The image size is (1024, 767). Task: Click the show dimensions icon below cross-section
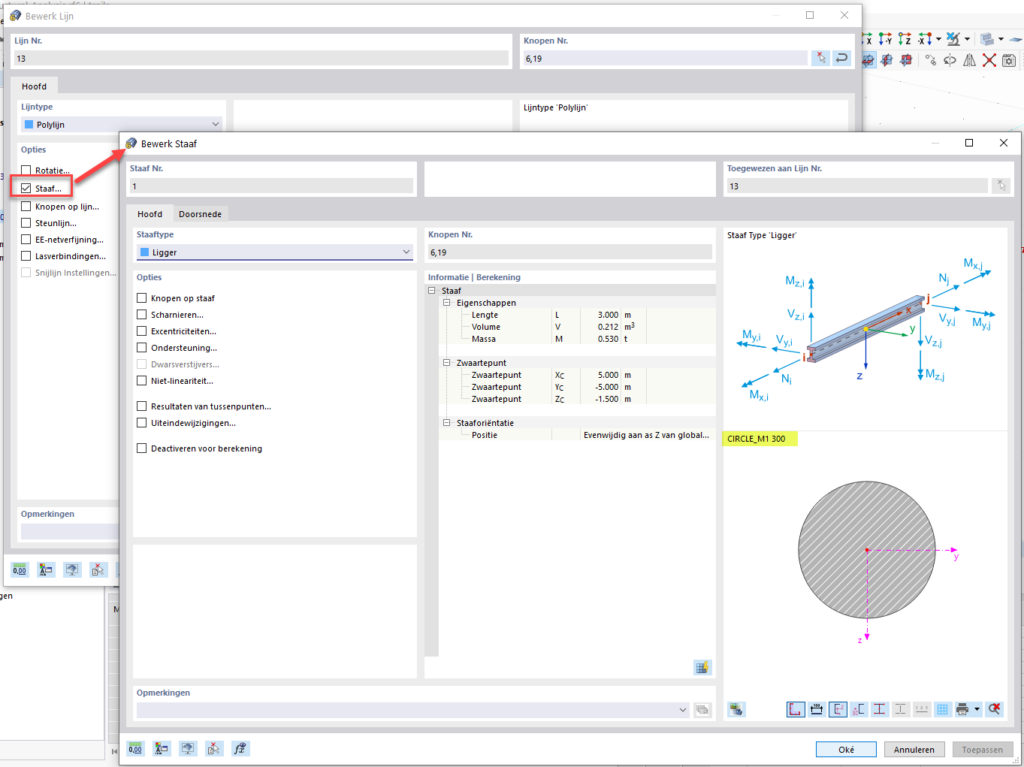[x=816, y=709]
